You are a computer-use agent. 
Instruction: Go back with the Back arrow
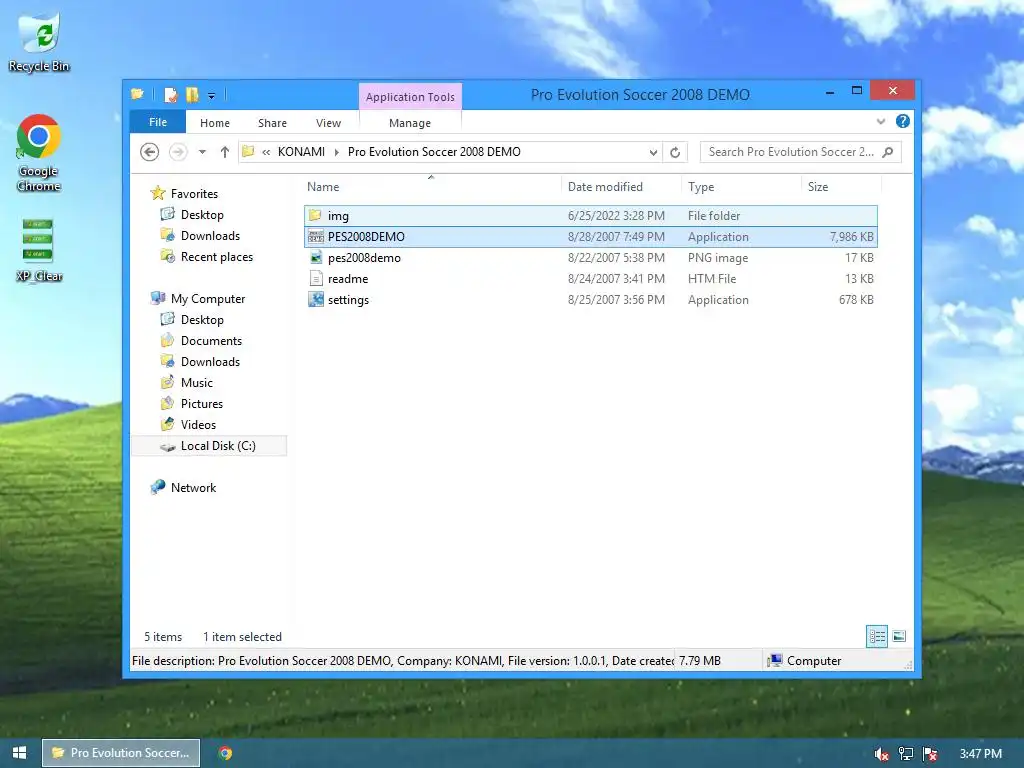(x=150, y=152)
